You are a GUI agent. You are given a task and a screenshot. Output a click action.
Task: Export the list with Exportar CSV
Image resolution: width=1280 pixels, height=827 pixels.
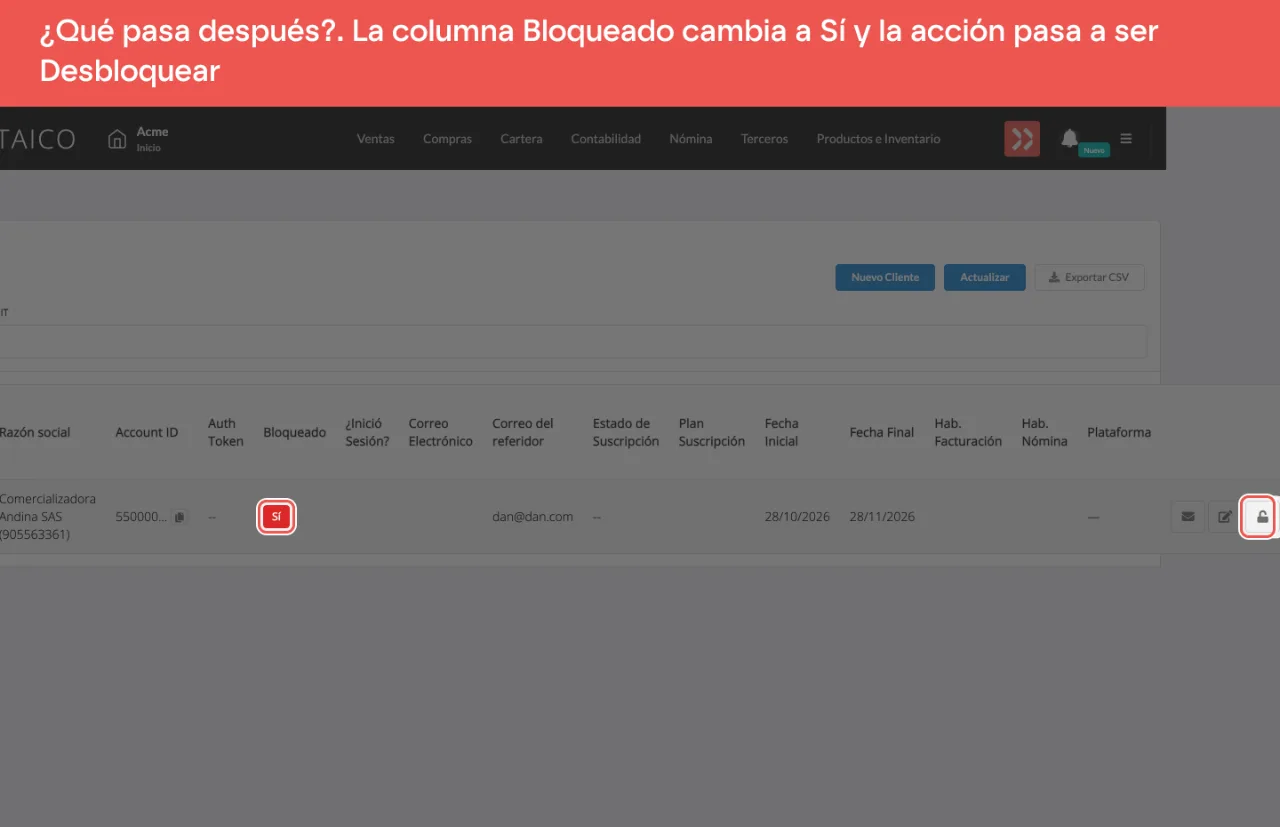point(1089,277)
